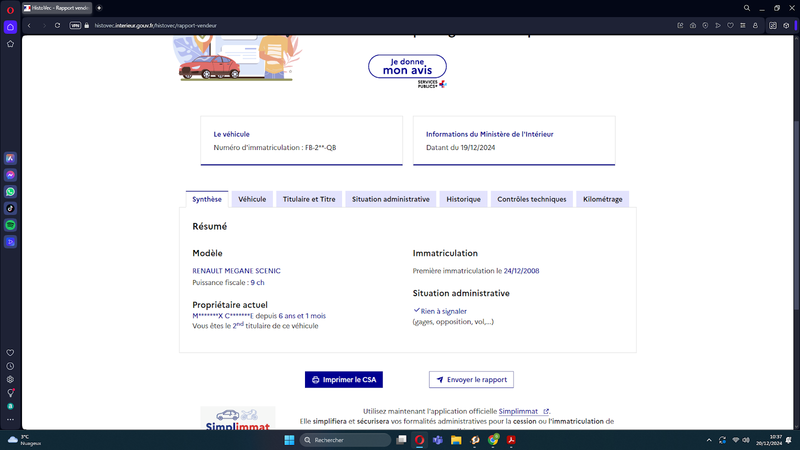800x450 pixels.
Task: Toggle the VPN badge in address bar
Action: [x=75, y=26]
